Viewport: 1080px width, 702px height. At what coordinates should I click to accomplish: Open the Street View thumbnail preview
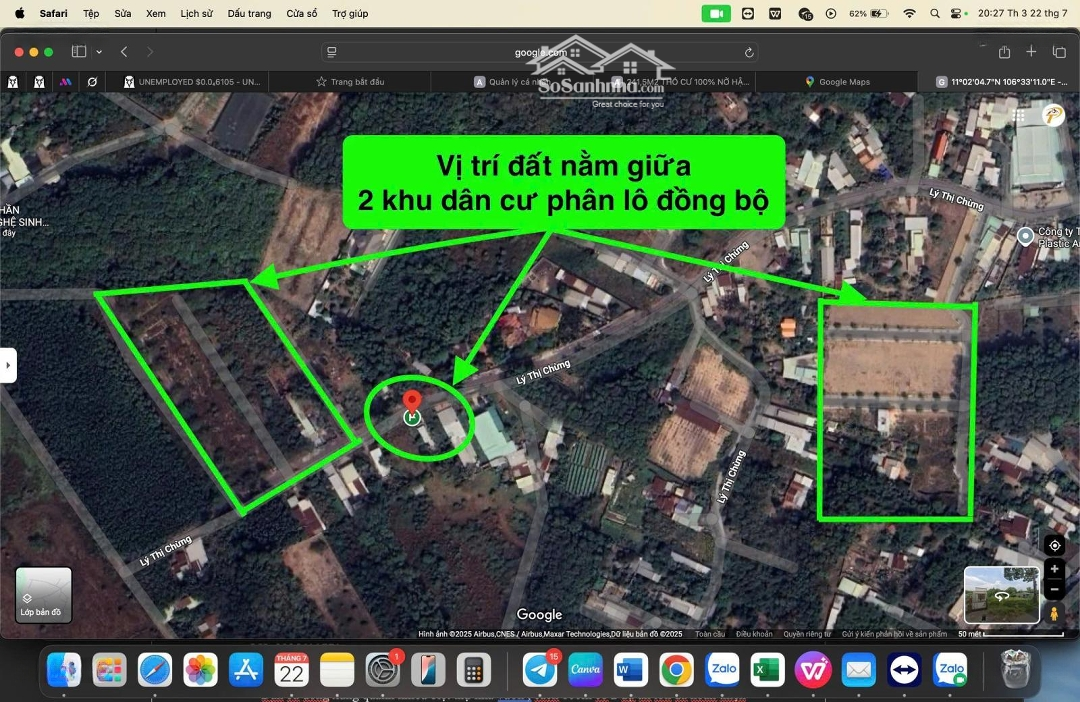(x=1000, y=594)
